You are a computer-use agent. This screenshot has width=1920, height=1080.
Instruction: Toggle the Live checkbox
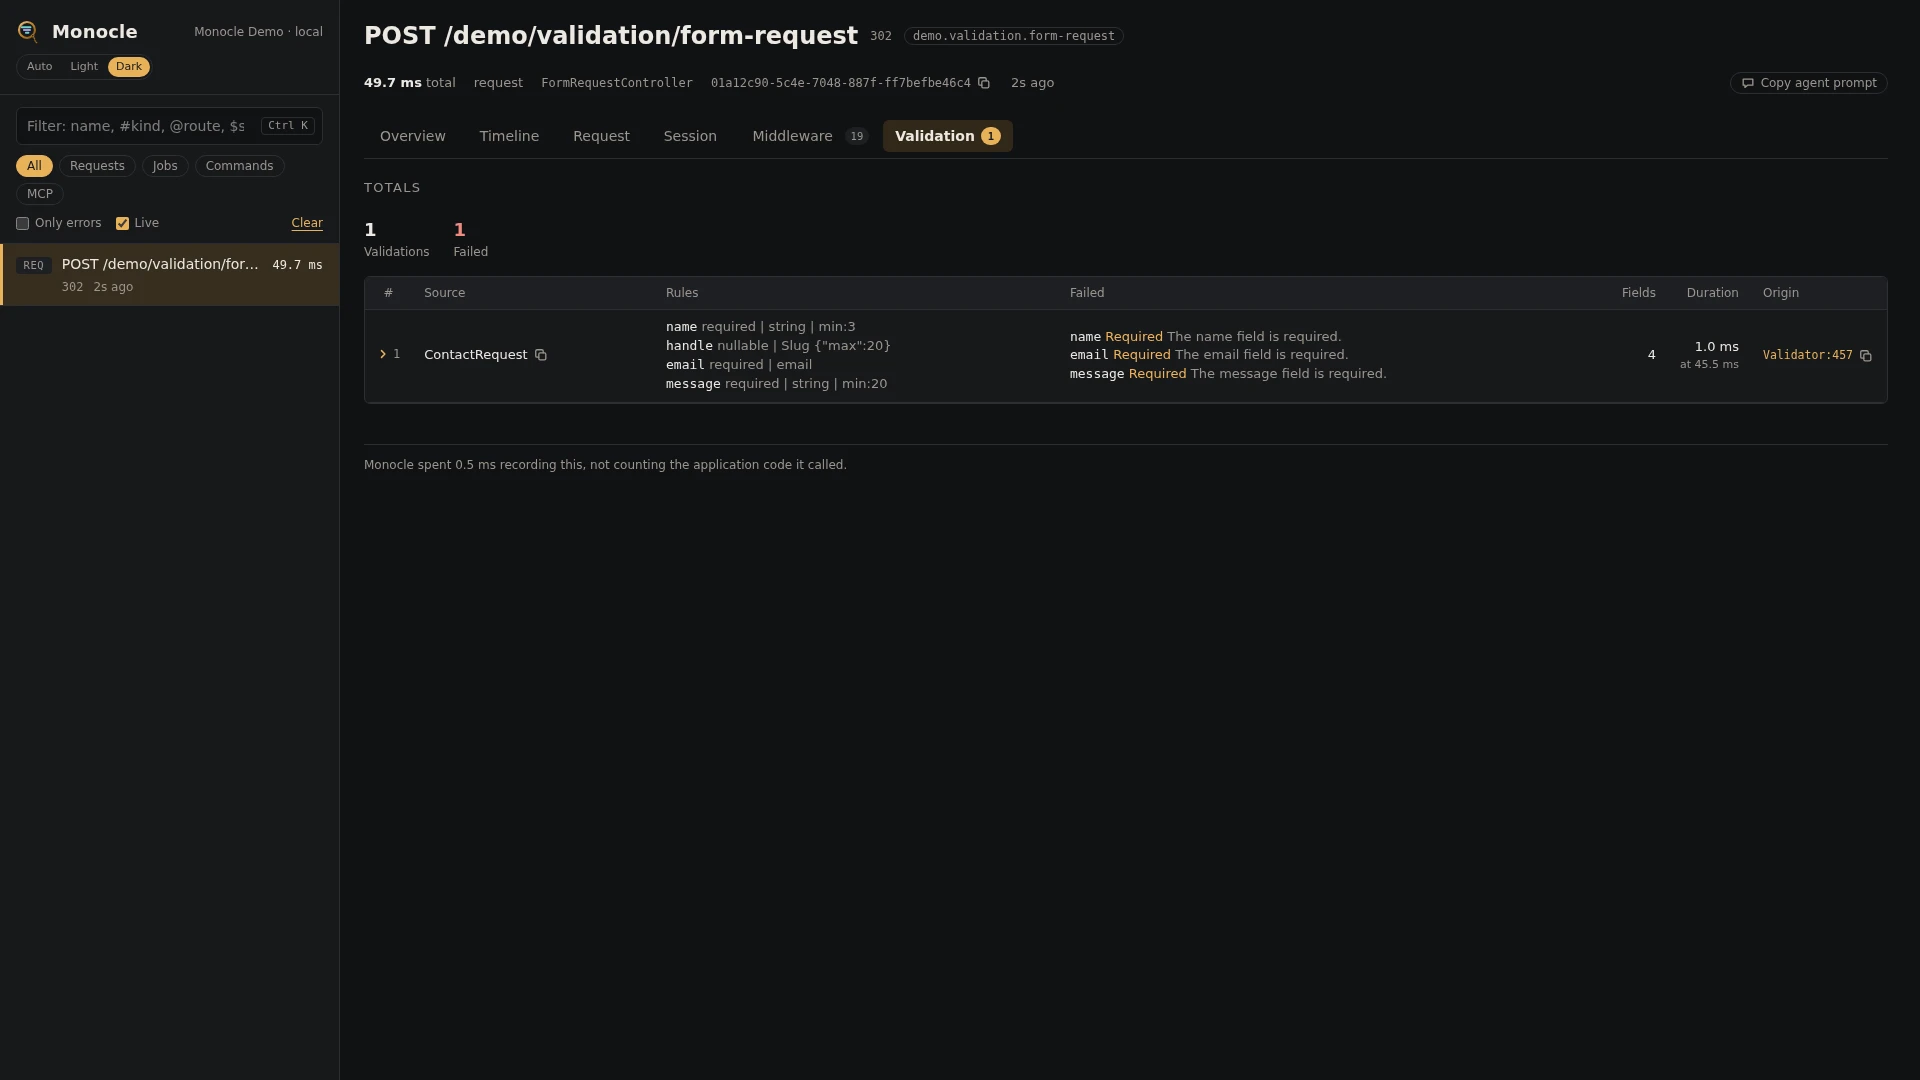click(x=122, y=224)
